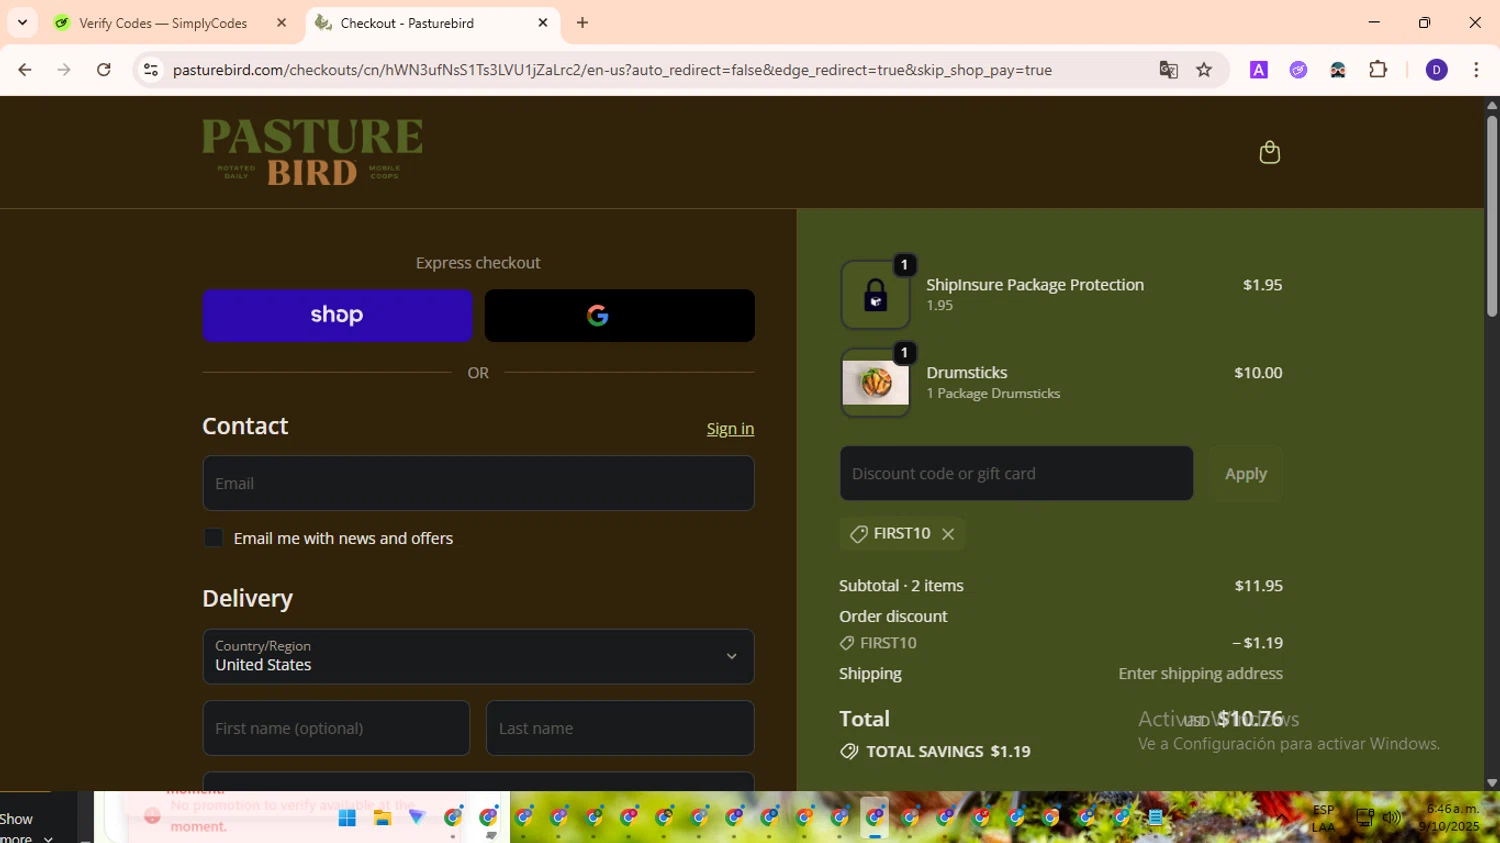Viewport: 1500px width, 843px height.
Task: Switch to Verify Codes SimplyCodes tab
Action: click(163, 23)
